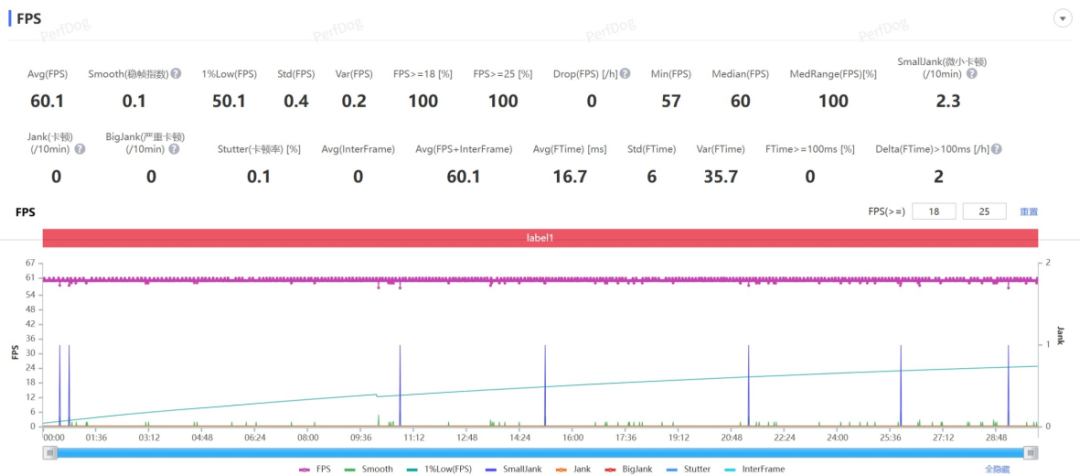Viewport: 1080px width, 476px height.
Task: Click Var(FPS) value 0.2
Action: pos(354,101)
